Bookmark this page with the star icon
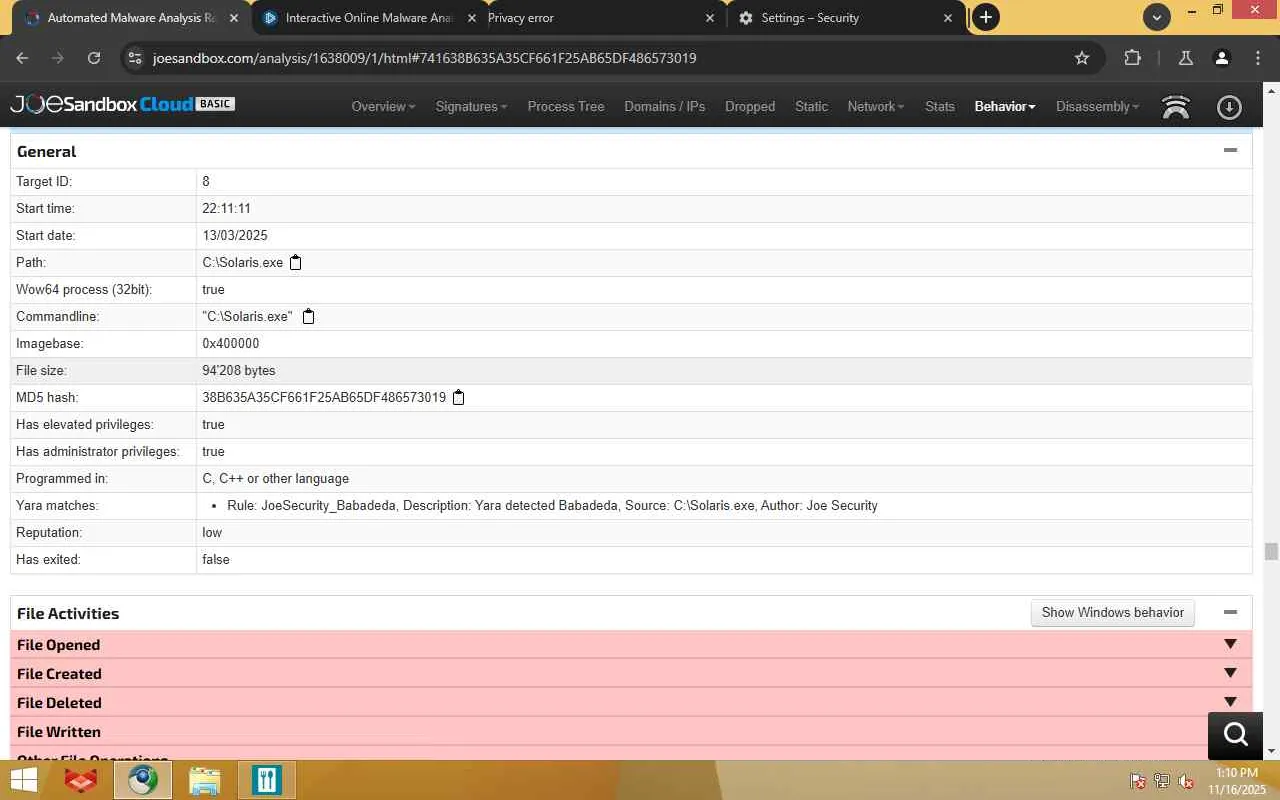1280x800 pixels. (x=1082, y=58)
